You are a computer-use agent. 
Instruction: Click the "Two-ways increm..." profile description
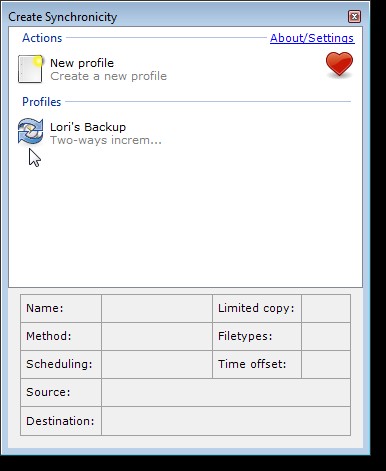pyautogui.click(x=106, y=140)
